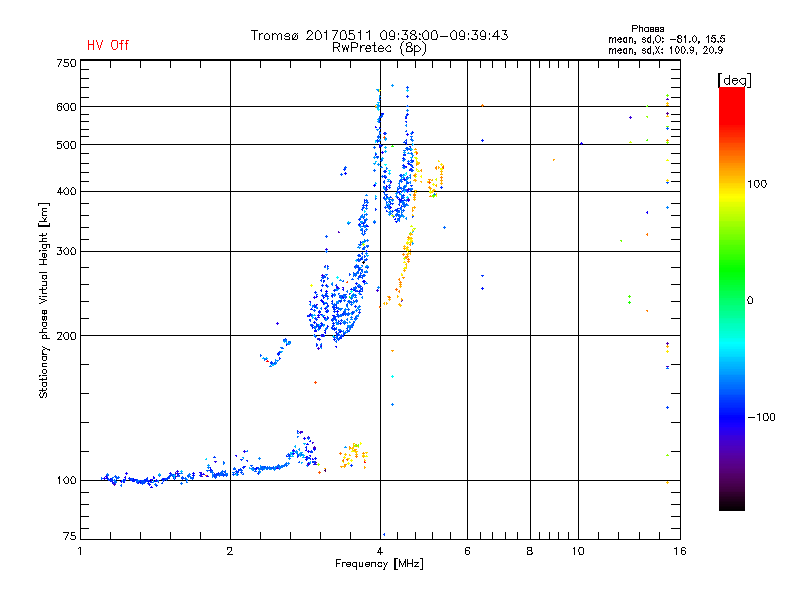Click the 'Frequency [MHz]' axis title
Screen dimensions: 800x600
point(379,564)
